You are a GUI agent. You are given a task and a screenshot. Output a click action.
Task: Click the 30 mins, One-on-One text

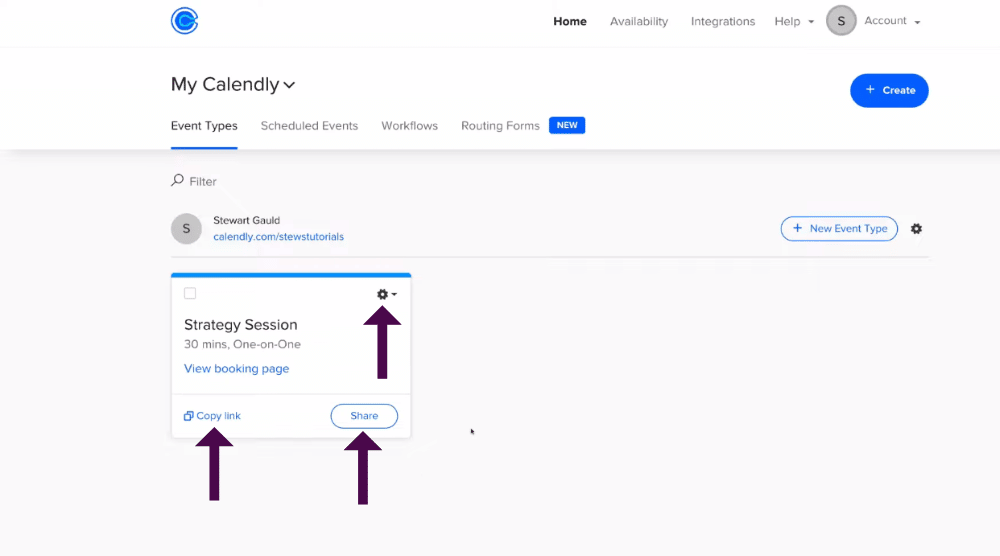(242, 344)
